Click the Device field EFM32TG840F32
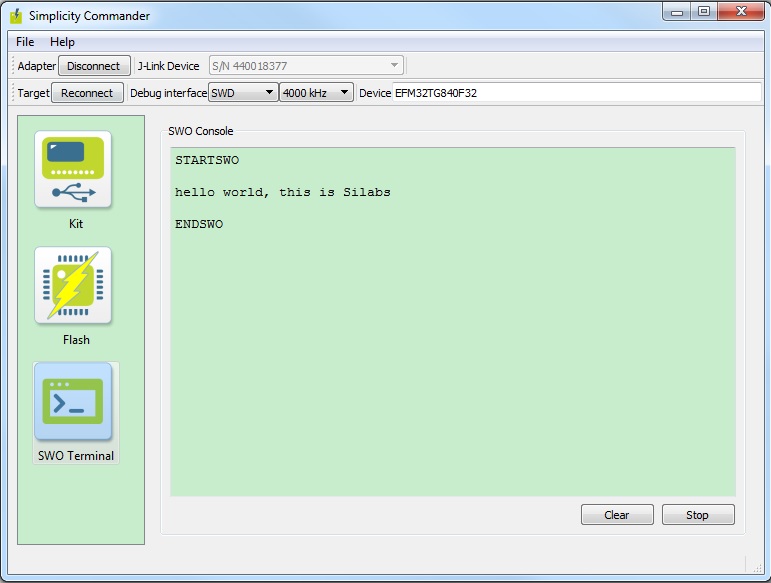771x583 pixels. pyautogui.click(x=576, y=92)
